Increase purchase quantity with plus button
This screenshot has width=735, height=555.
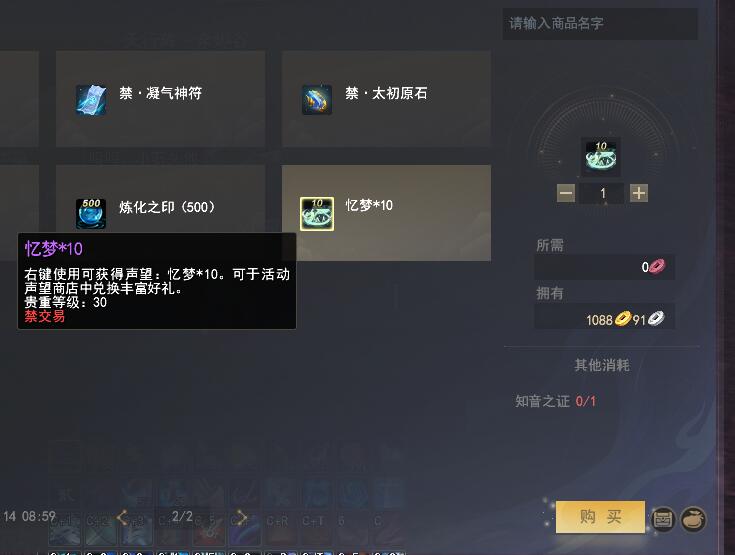coord(639,193)
